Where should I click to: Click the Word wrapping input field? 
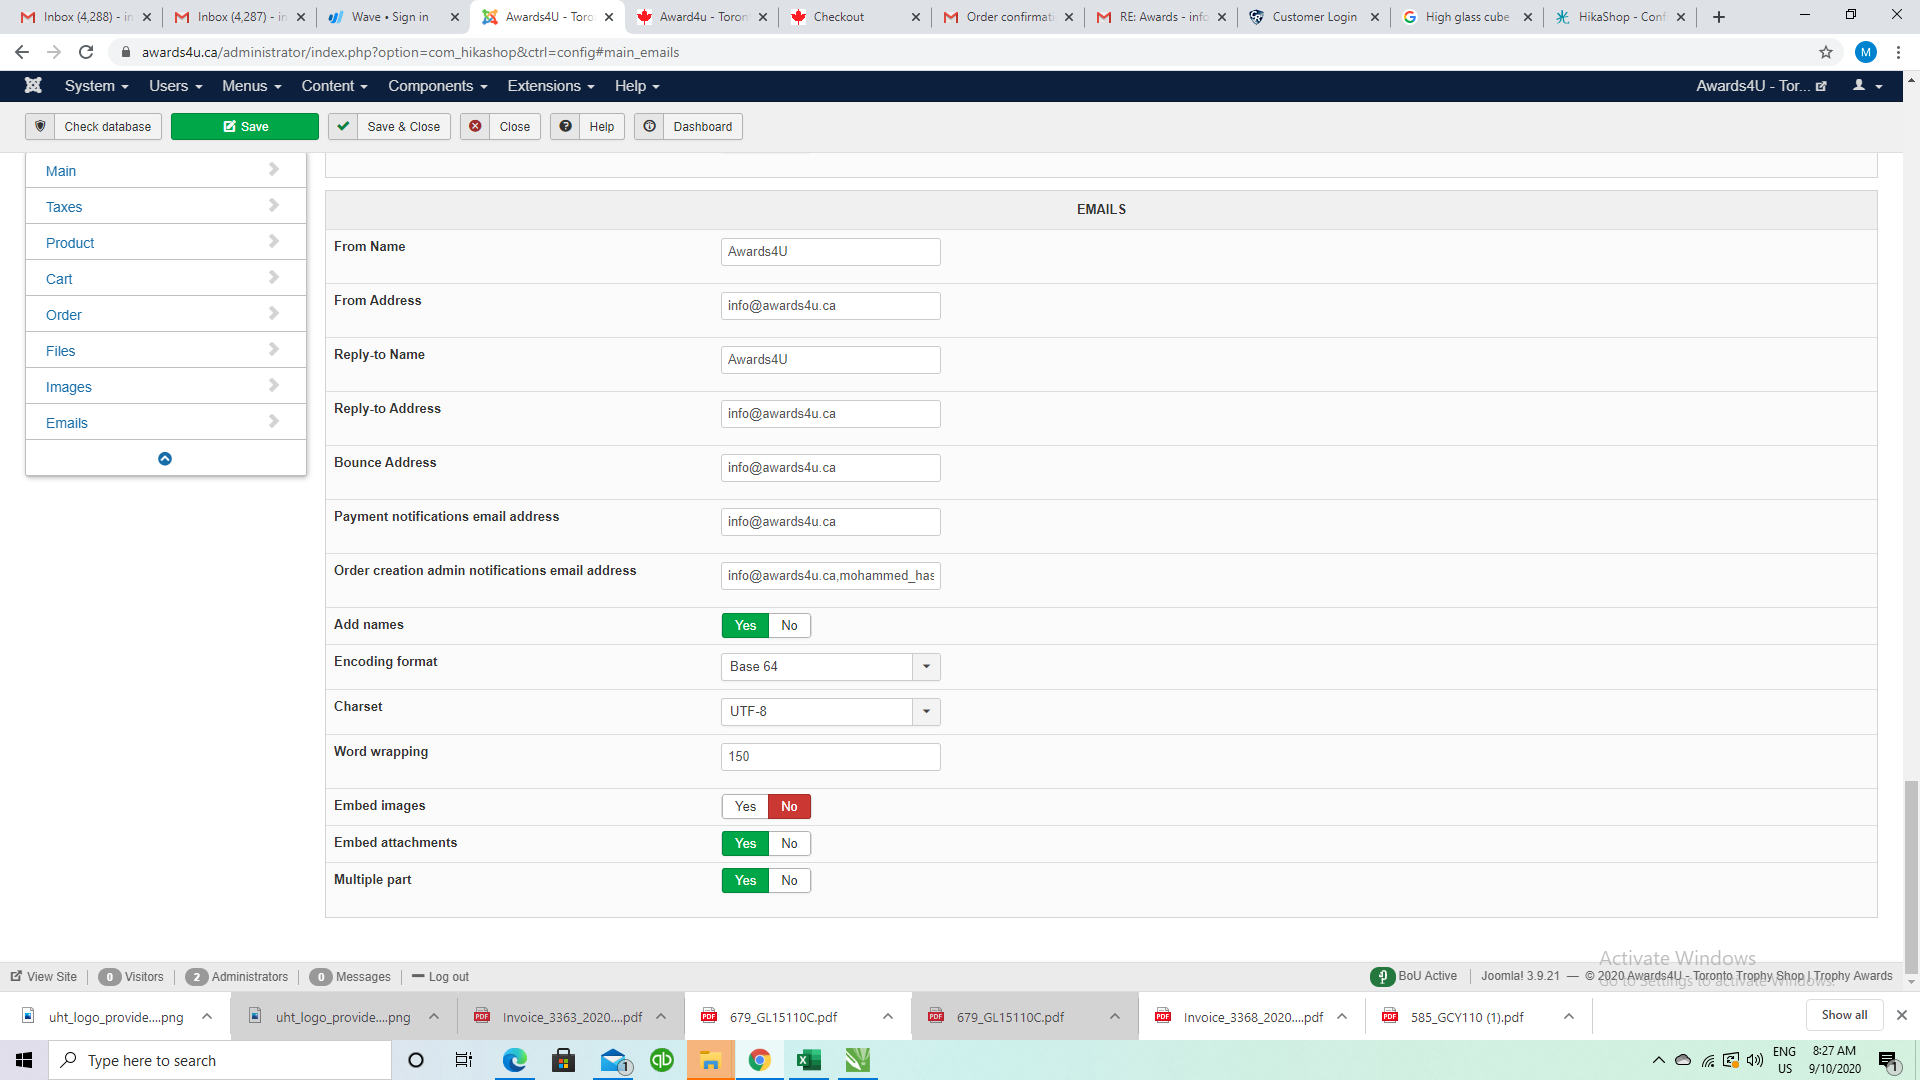830,757
